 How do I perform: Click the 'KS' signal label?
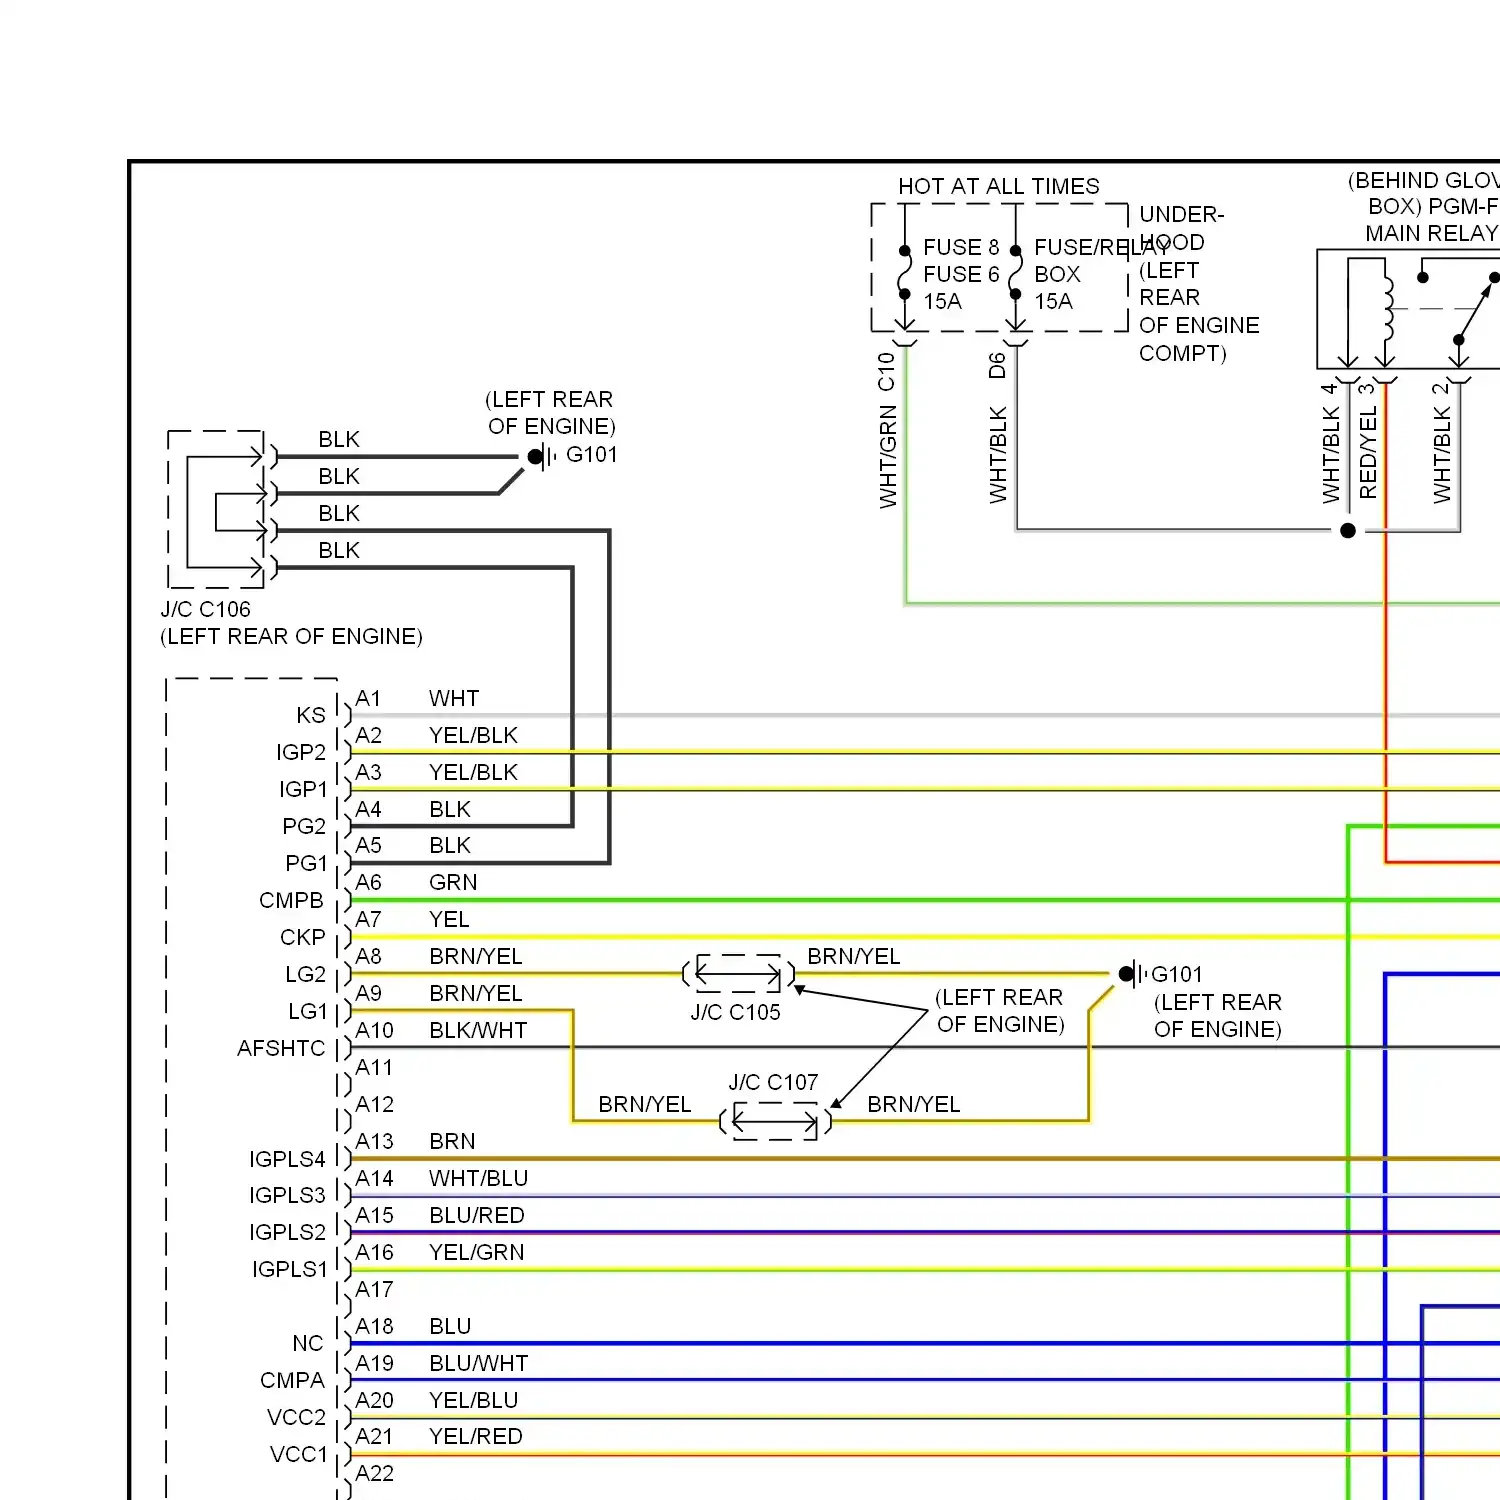point(311,716)
